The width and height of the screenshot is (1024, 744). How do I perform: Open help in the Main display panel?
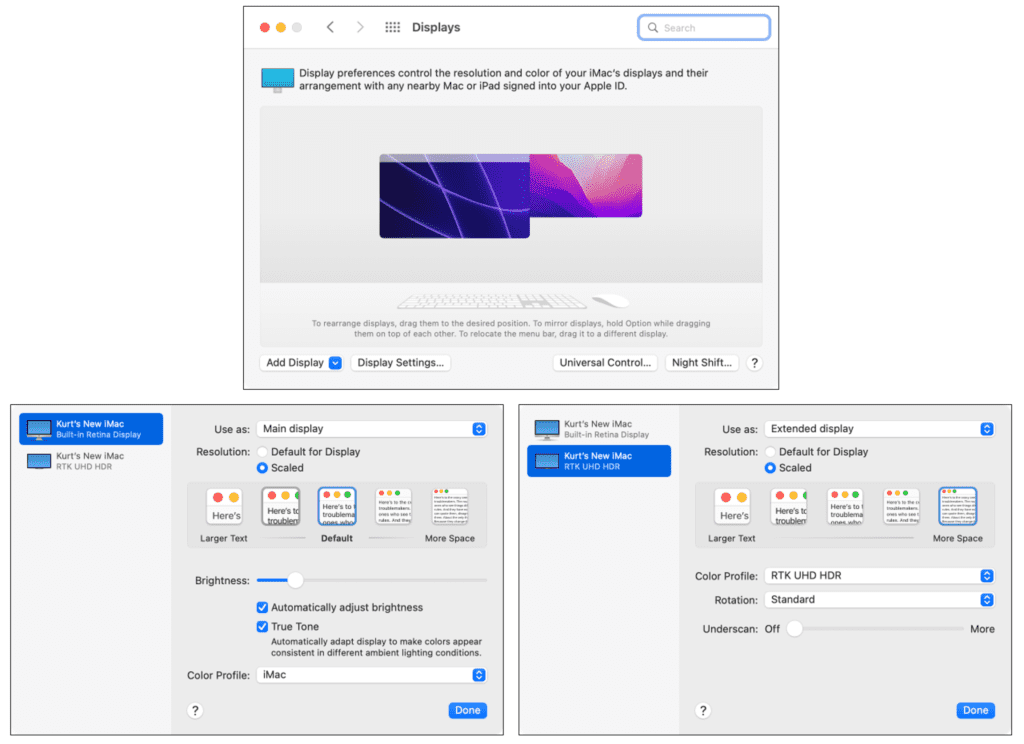(x=195, y=711)
